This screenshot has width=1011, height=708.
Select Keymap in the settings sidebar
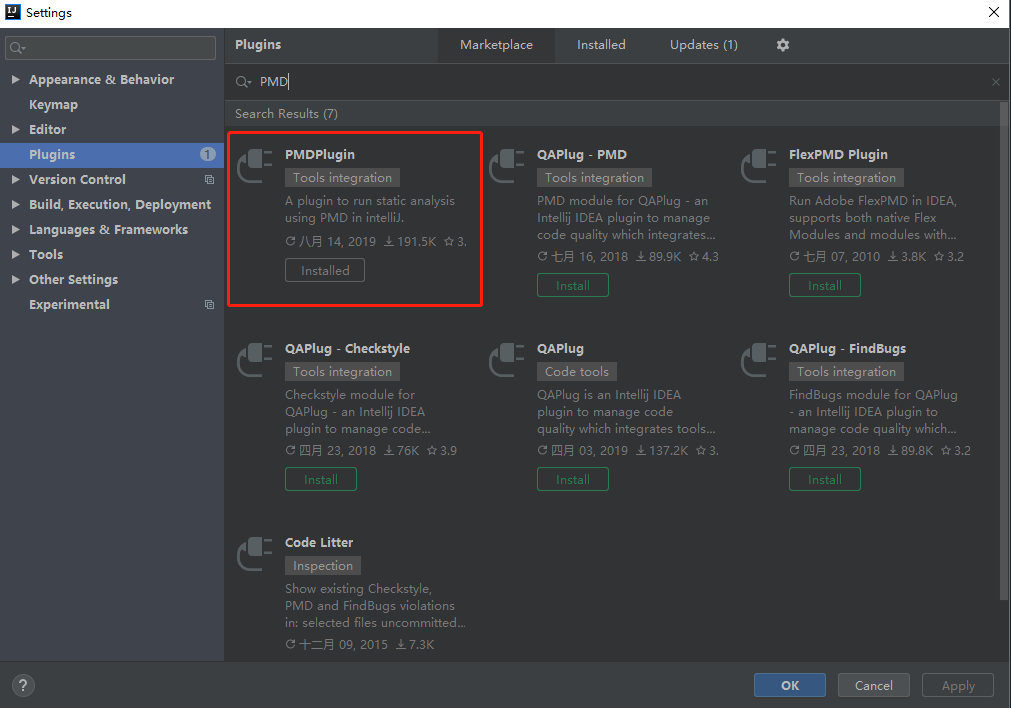click(x=53, y=104)
